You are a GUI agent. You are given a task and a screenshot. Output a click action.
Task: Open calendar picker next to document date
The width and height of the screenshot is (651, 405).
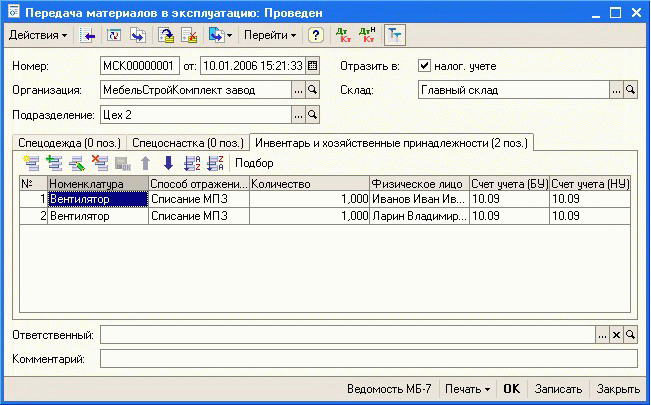[x=313, y=66]
